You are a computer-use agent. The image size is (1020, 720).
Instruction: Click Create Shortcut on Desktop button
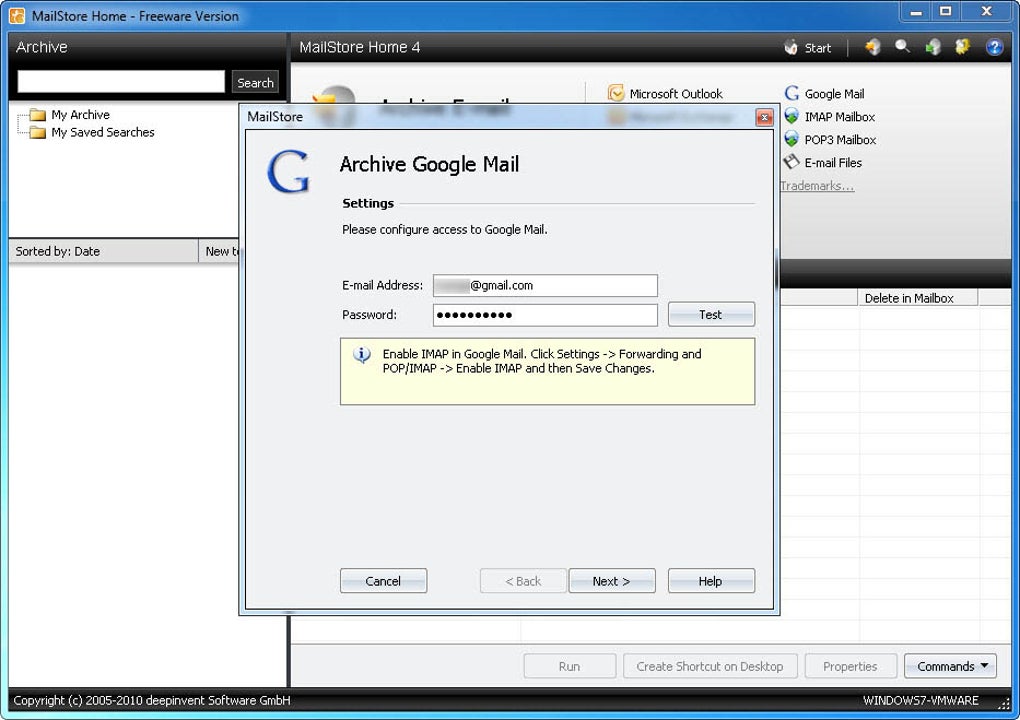click(710, 666)
